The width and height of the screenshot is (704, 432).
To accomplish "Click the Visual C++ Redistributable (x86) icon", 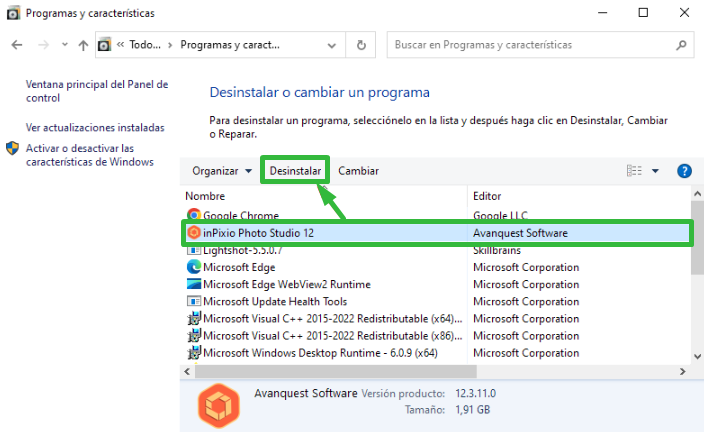I will pos(194,335).
